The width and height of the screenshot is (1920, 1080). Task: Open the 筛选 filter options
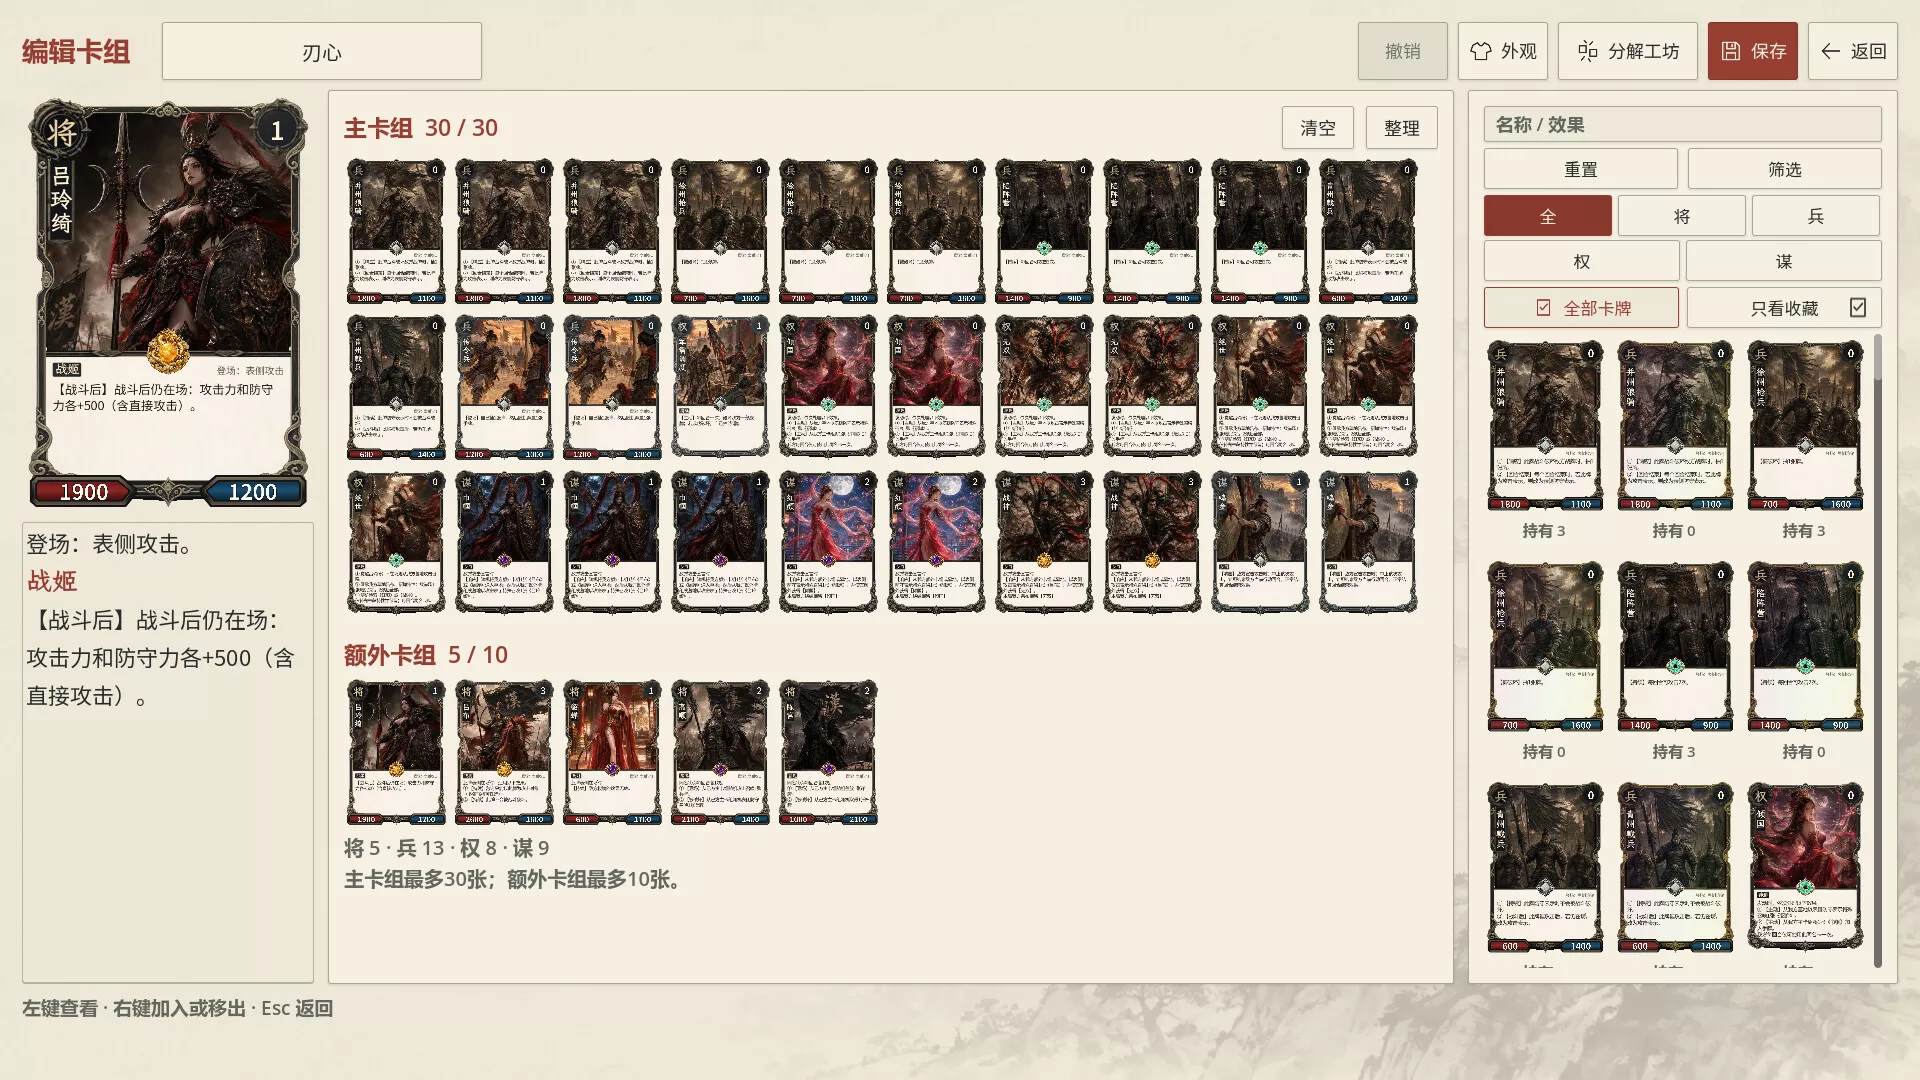1784,169
